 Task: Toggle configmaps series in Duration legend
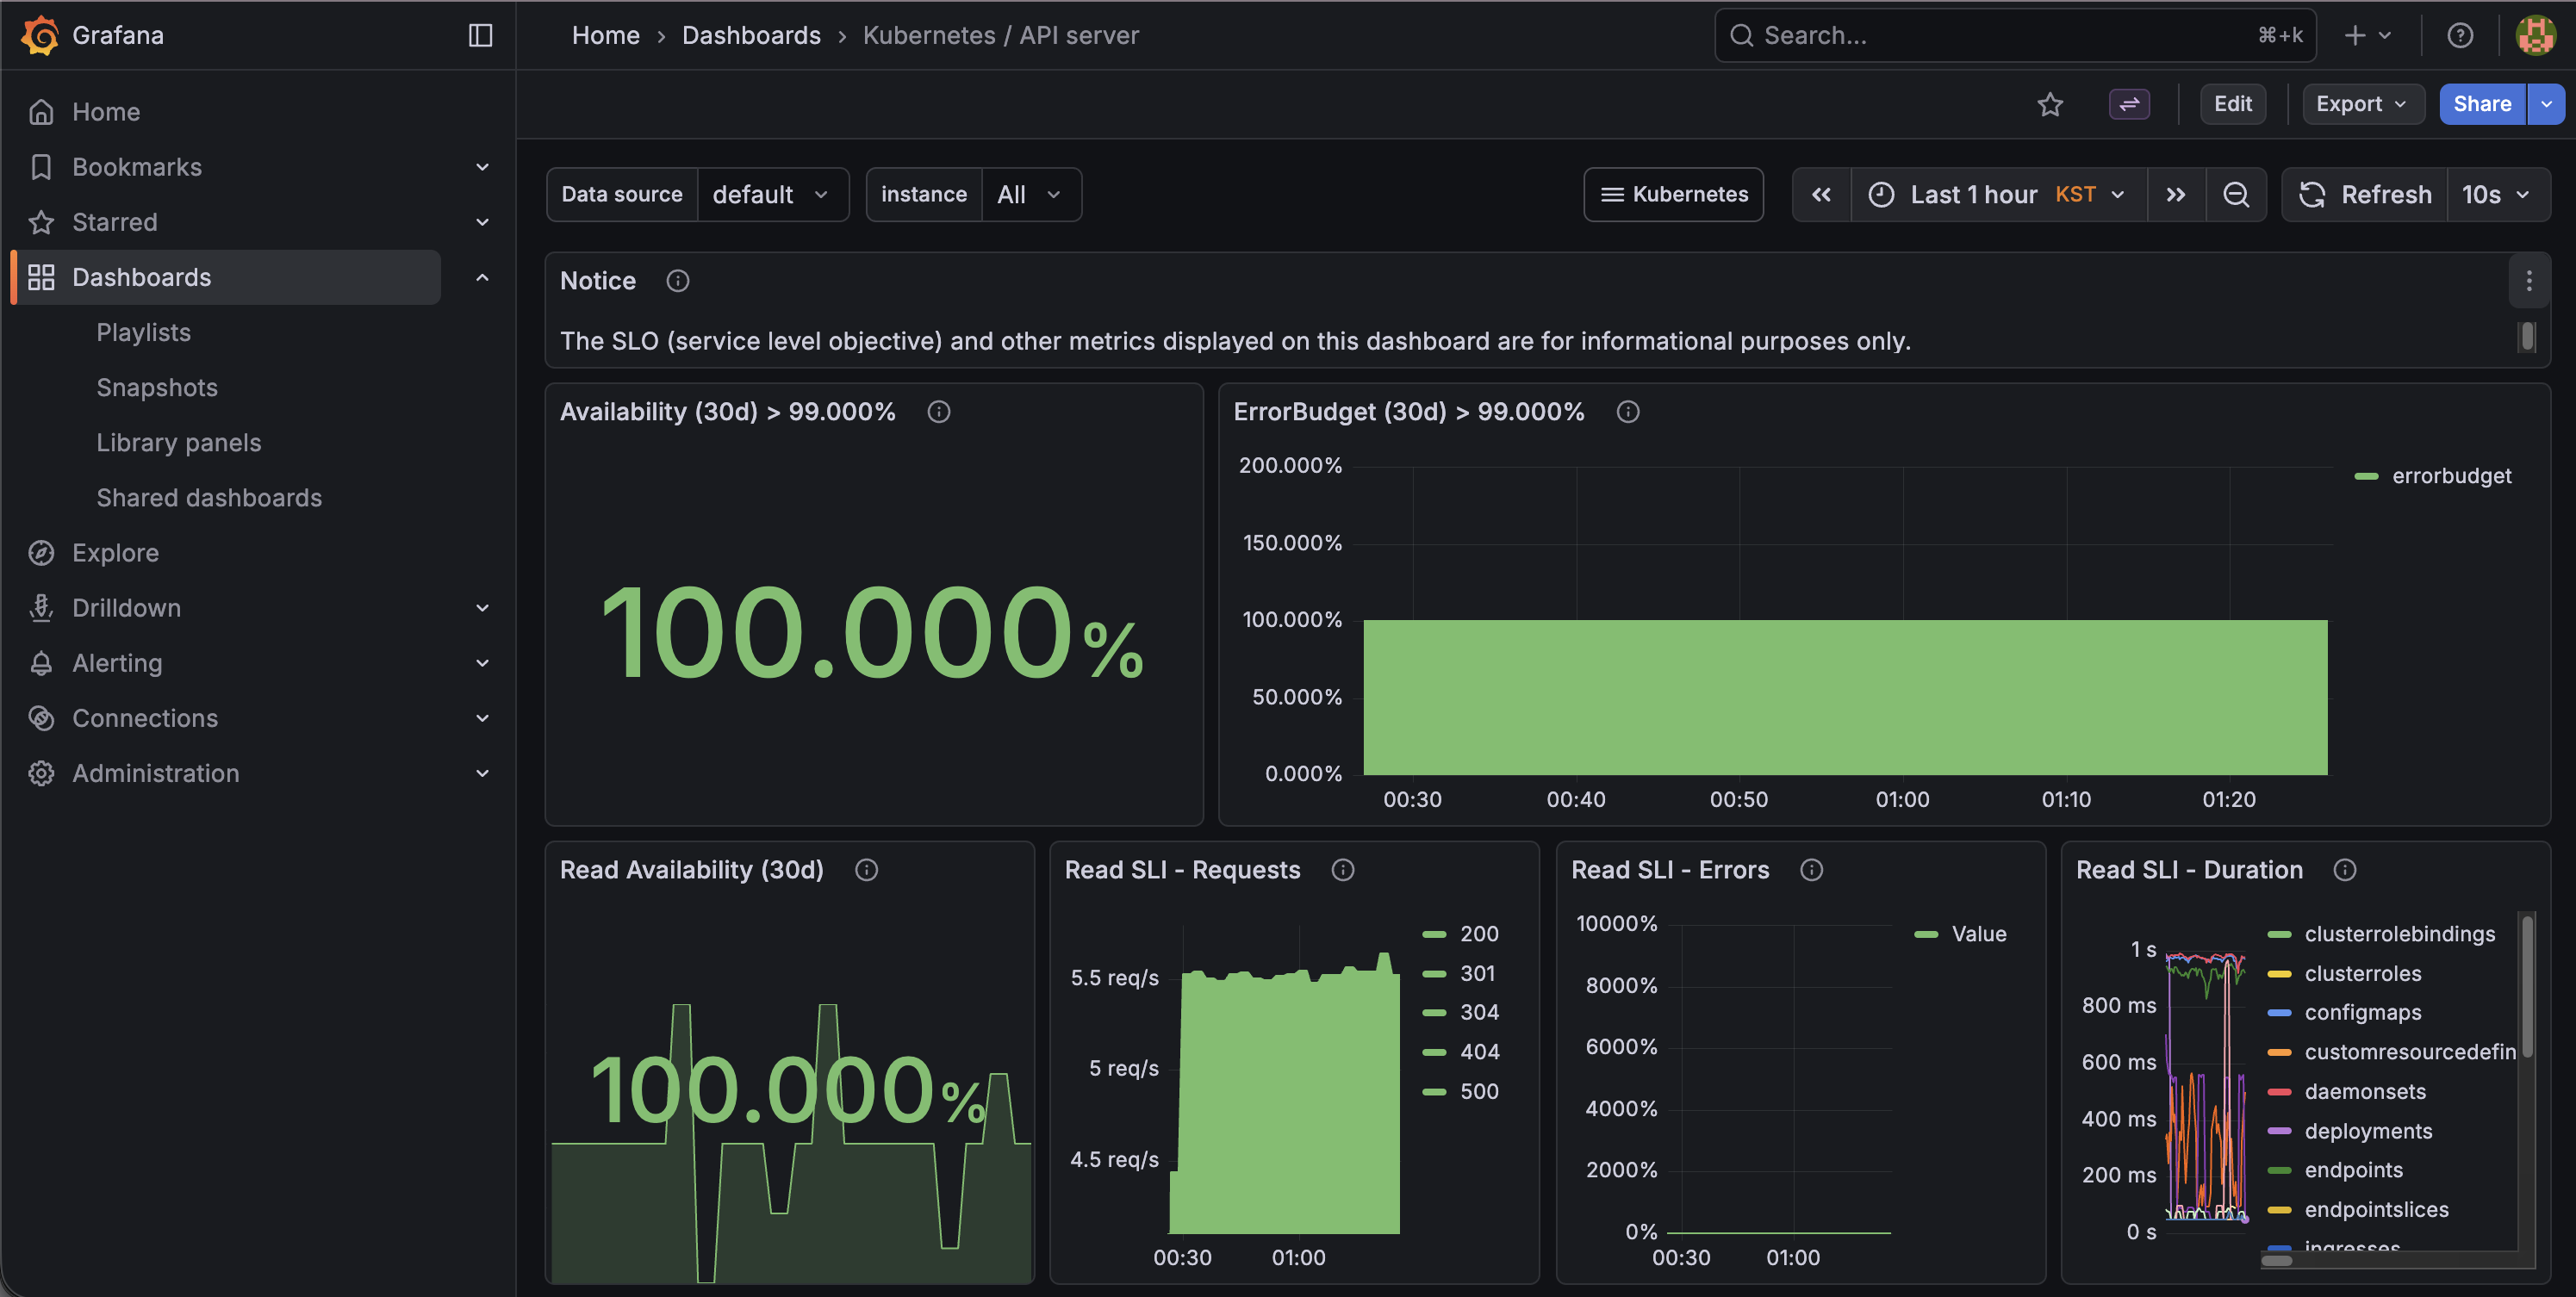[x=2362, y=1012]
